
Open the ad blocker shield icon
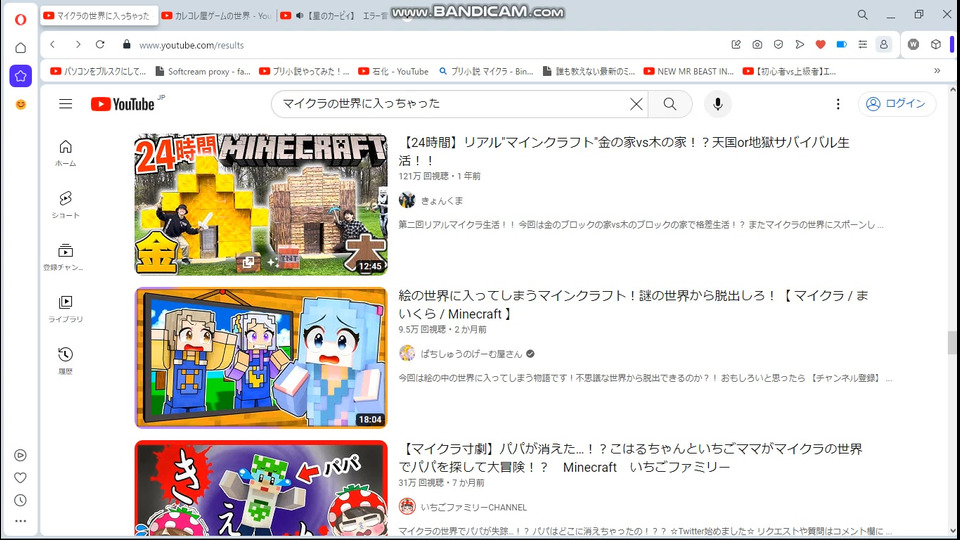coord(778,45)
